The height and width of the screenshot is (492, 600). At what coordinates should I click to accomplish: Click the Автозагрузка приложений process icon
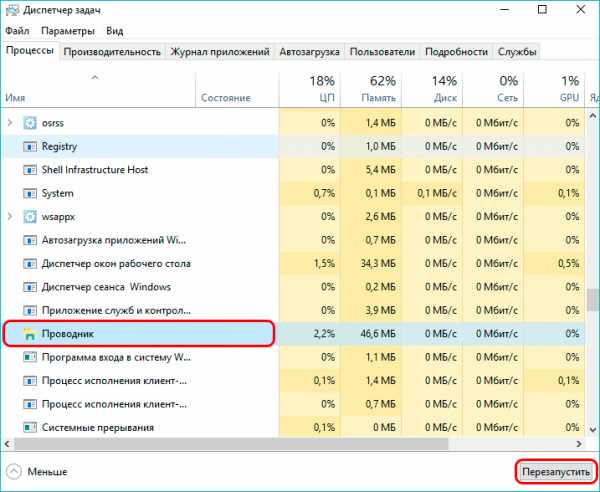tap(30, 240)
